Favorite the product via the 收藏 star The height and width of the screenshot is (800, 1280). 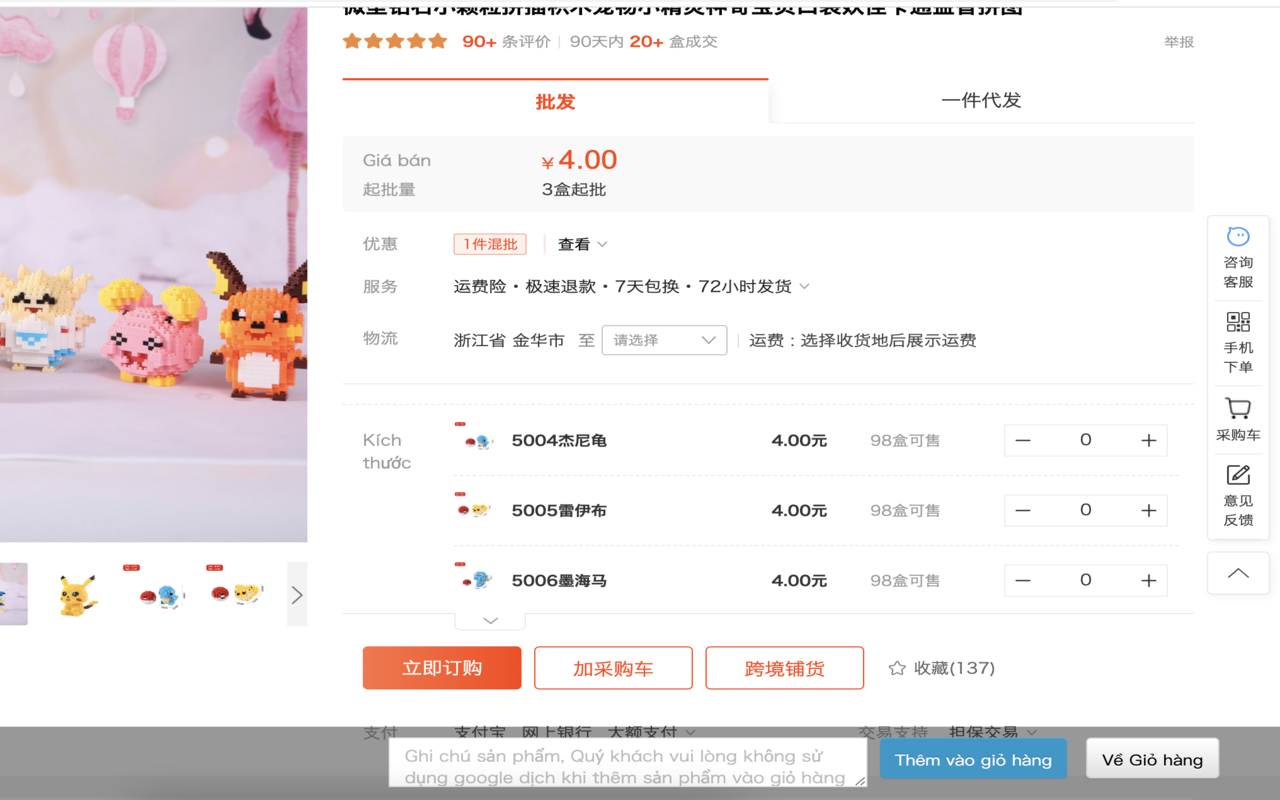coord(898,667)
